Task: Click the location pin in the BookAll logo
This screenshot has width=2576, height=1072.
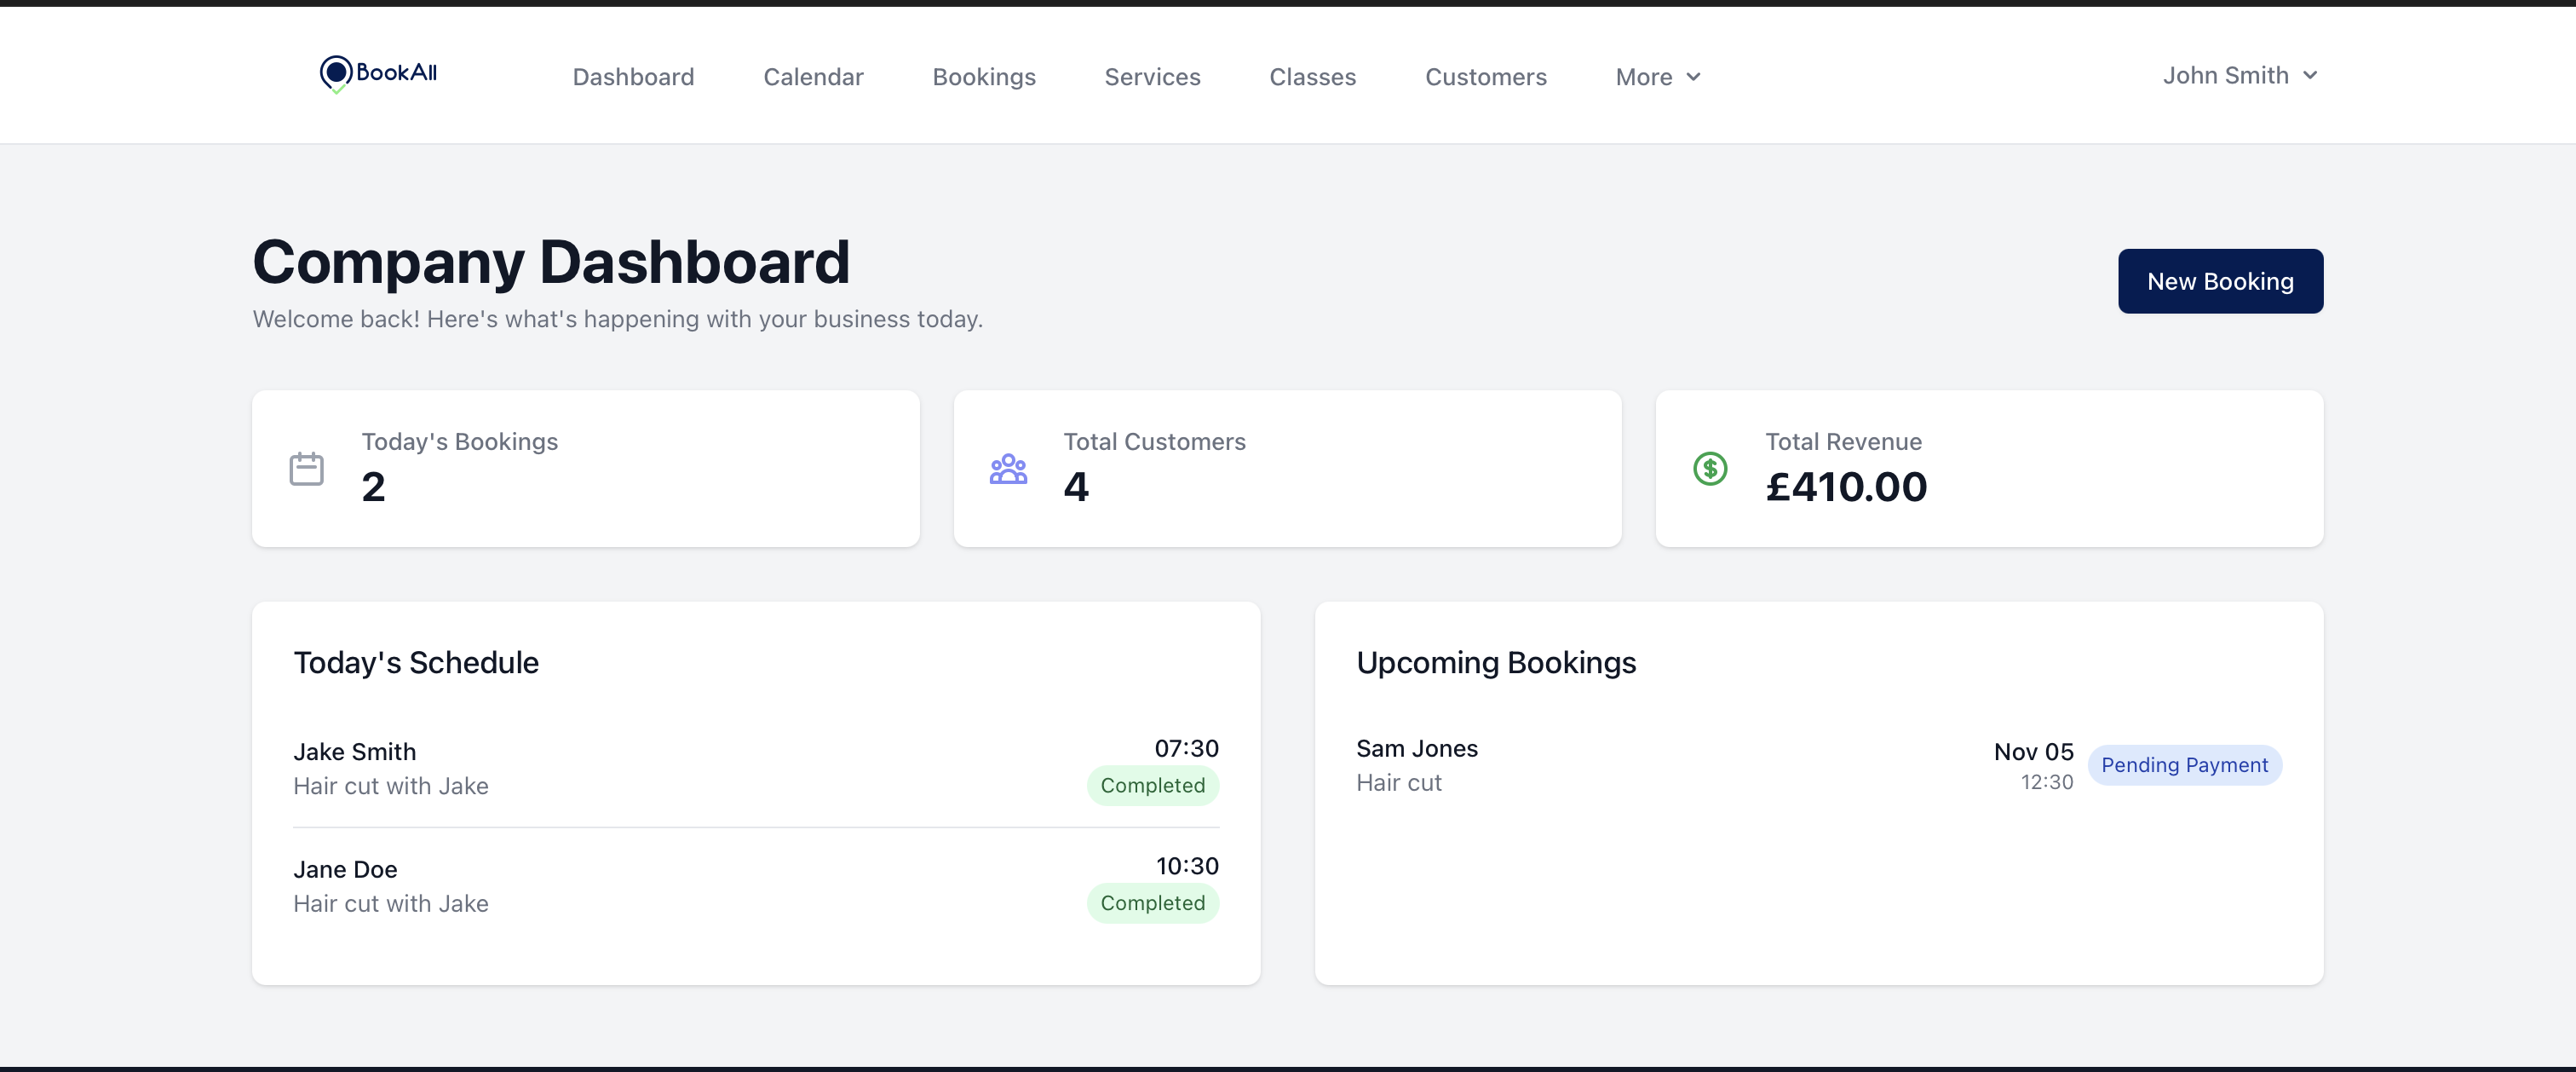Action: tap(337, 71)
